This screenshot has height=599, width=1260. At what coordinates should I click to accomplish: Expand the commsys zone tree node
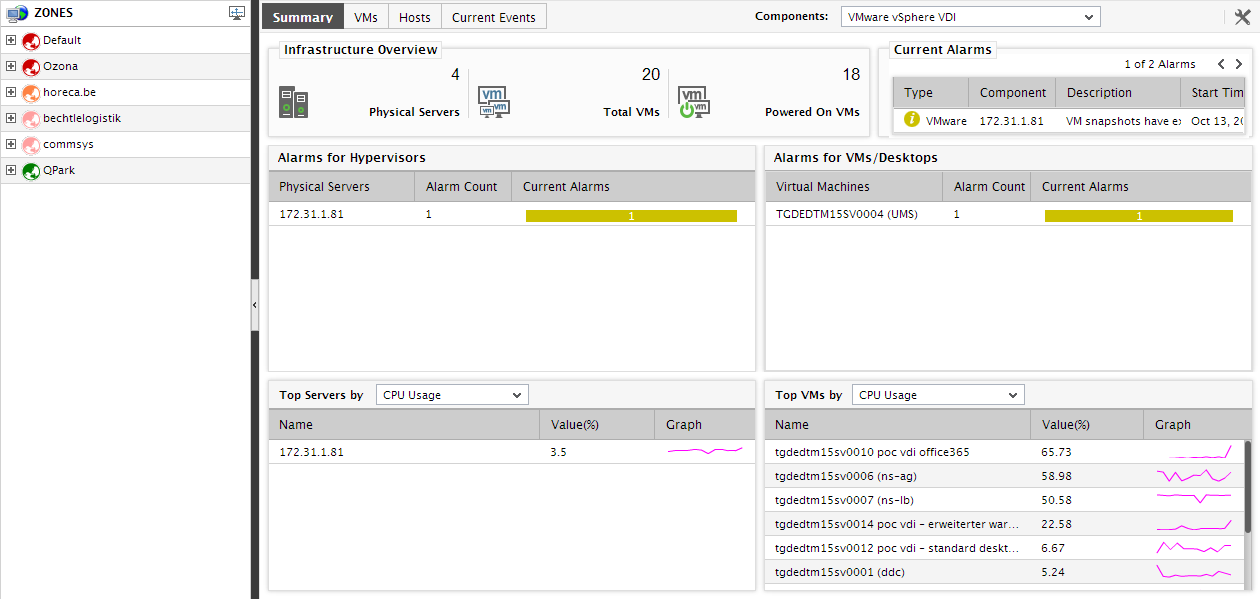(11, 144)
